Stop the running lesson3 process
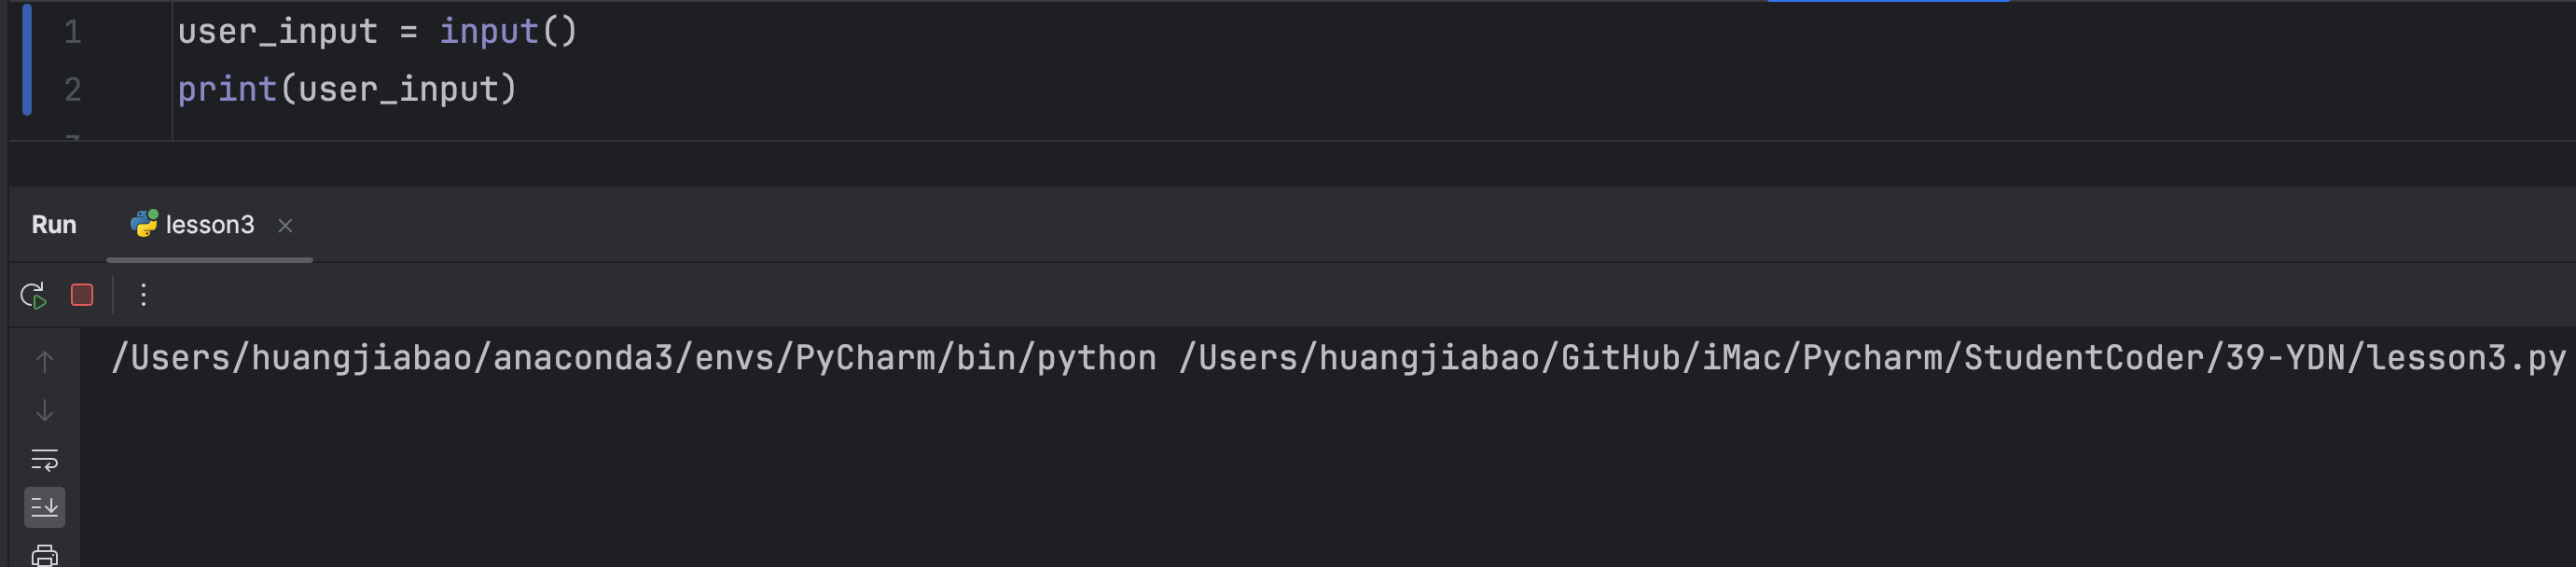This screenshot has height=567, width=2576. tap(82, 295)
